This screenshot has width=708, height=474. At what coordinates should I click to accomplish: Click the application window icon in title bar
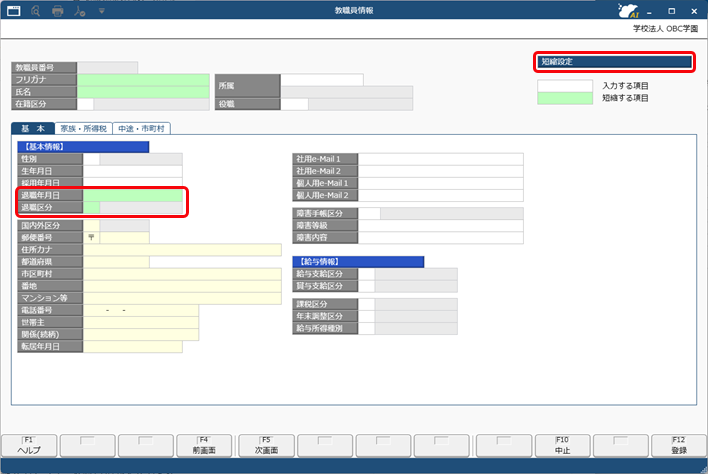(x=14, y=11)
